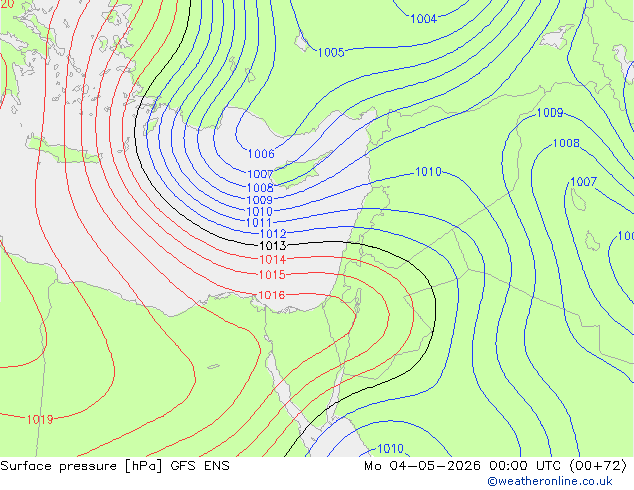Open the weatheronline.co.uk copyright text
634x490 pixels.
pyautogui.click(x=550, y=481)
